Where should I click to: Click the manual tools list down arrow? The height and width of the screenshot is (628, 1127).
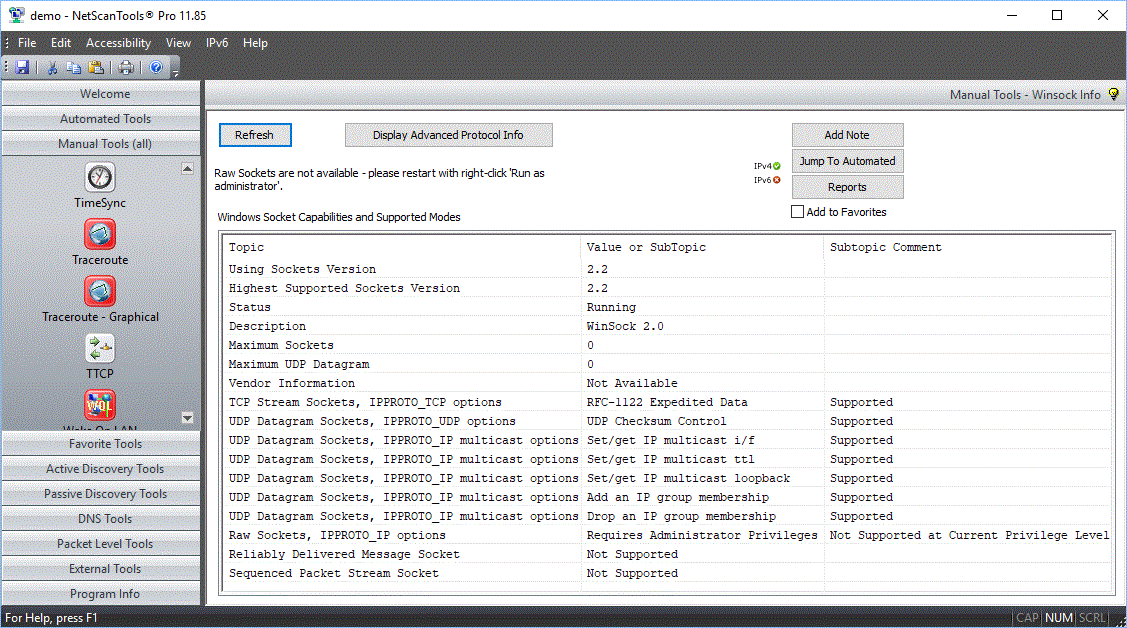point(188,417)
